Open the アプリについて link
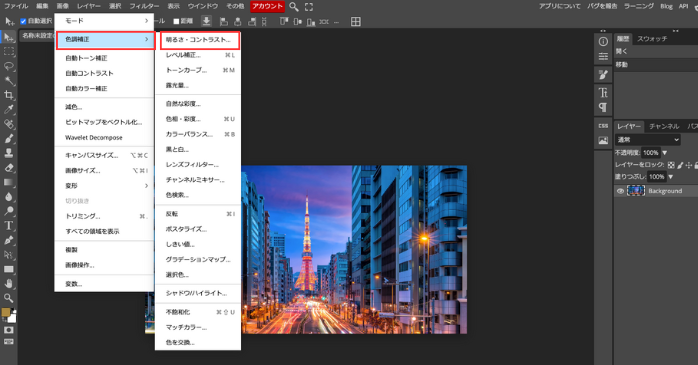698x365 pixels. [560, 6]
